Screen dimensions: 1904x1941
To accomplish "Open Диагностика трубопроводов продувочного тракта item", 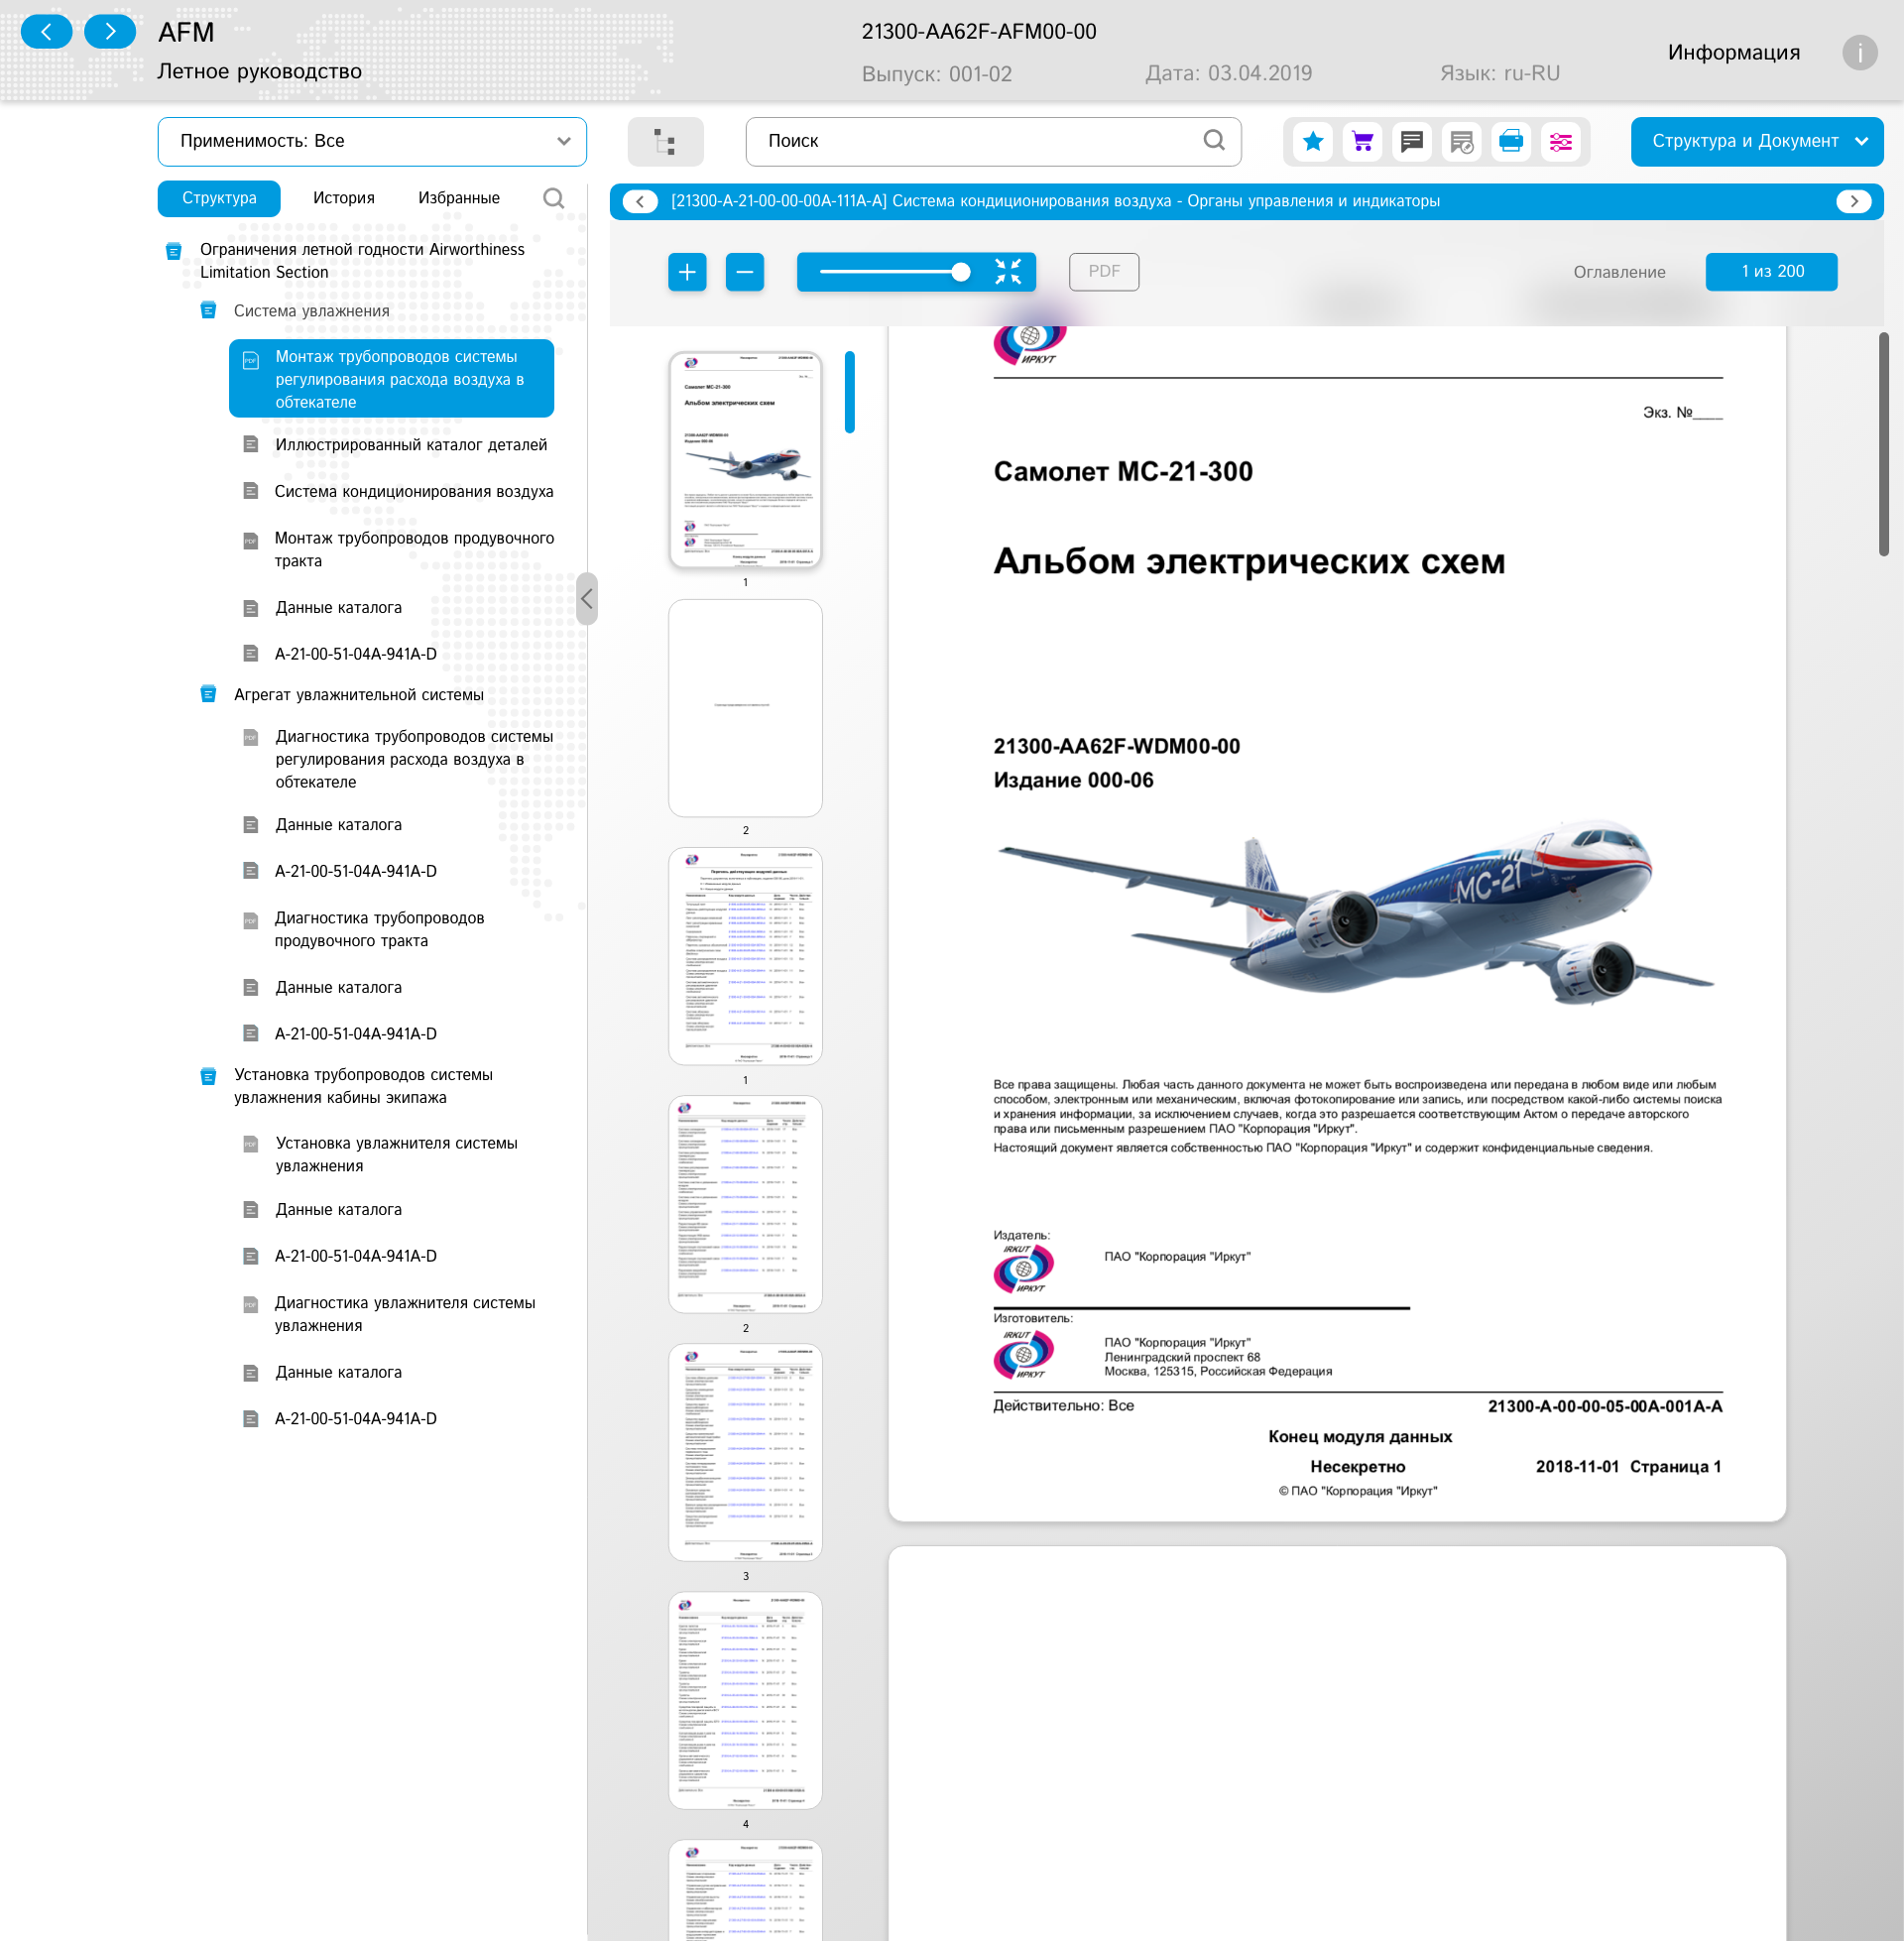I will tap(379, 929).
